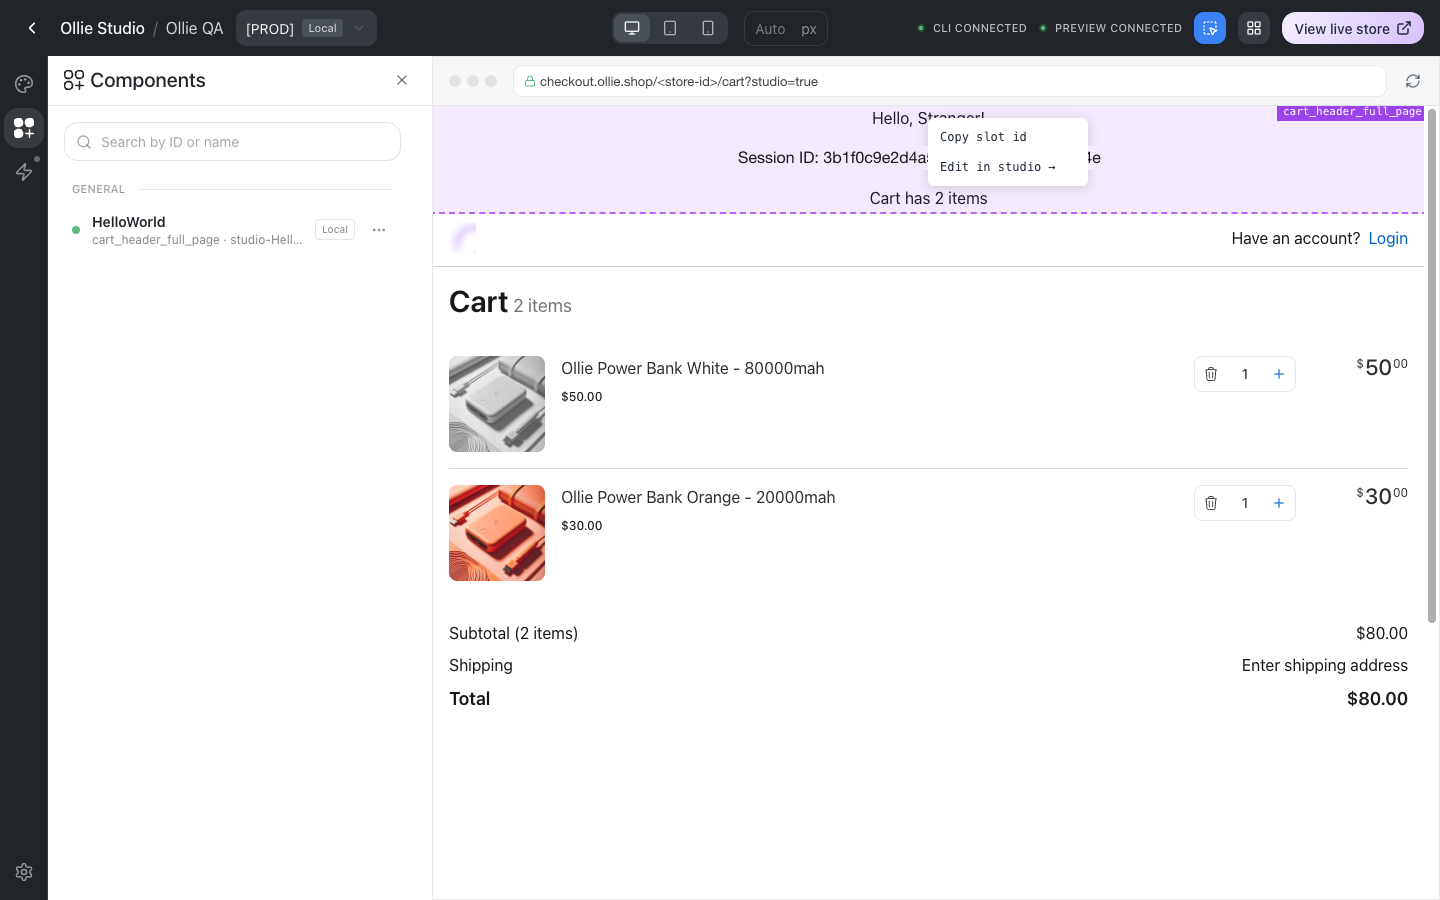Increase quantity of Power Bank White

1279,374
